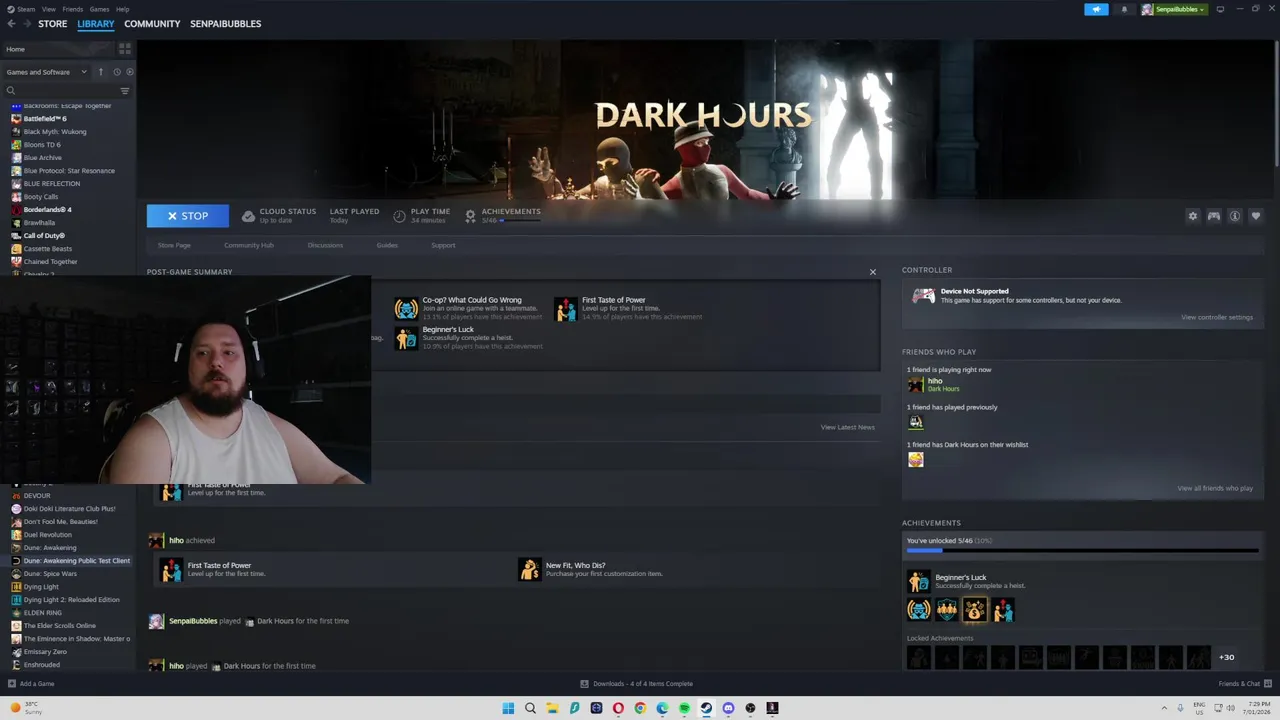Click the main page vertical scrollbar

[x=1276, y=105]
